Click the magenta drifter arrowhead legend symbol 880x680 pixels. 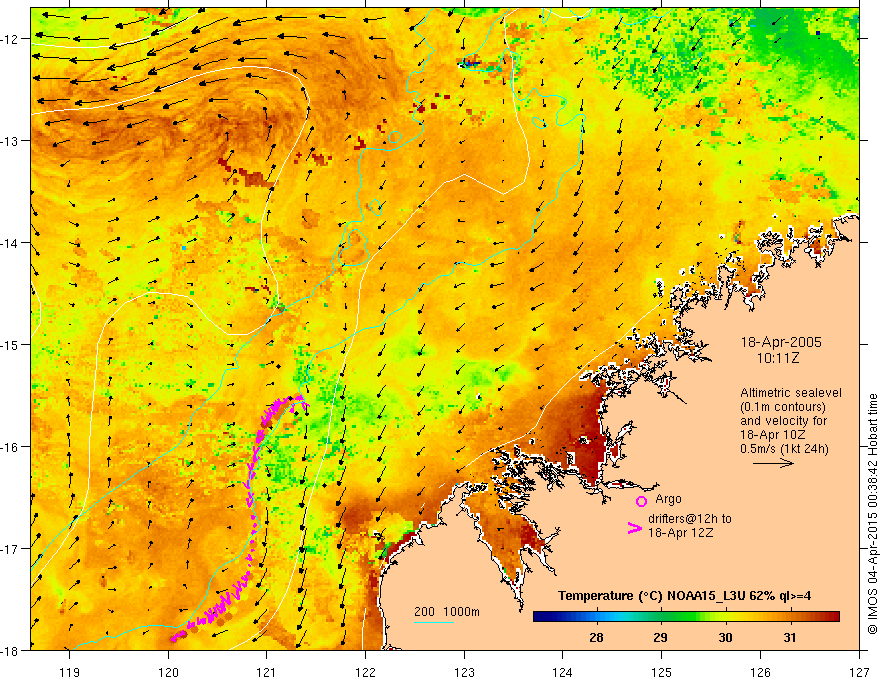click(634, 528)
